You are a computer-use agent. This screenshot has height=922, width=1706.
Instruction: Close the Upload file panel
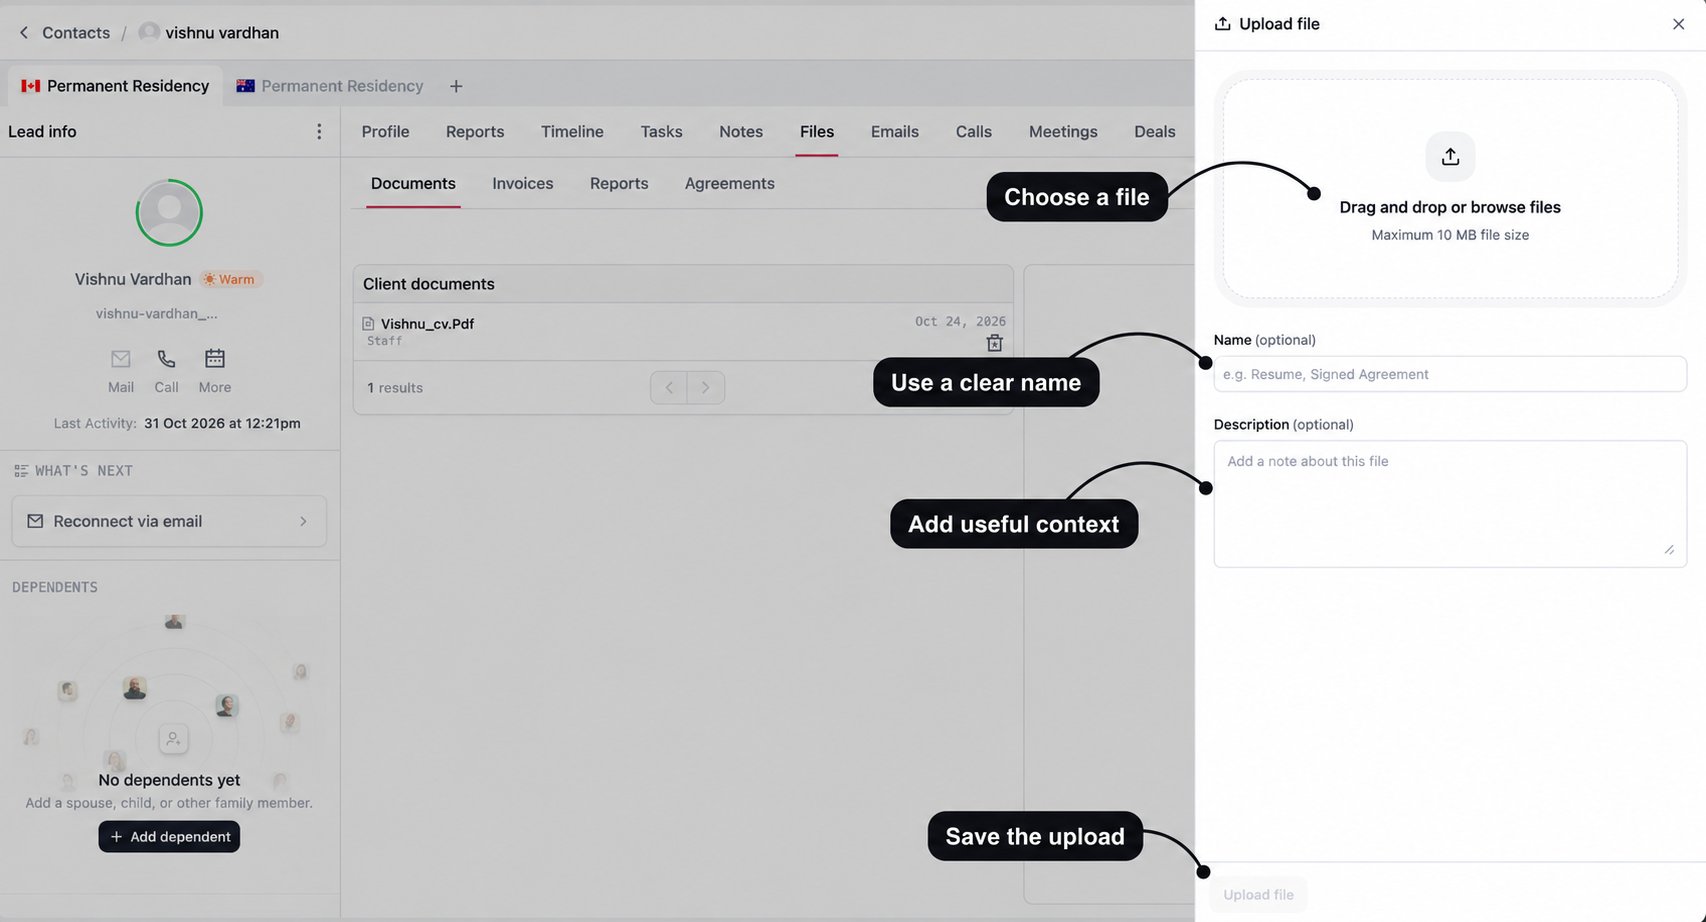pyautogui.click(x=1678, y=24)
